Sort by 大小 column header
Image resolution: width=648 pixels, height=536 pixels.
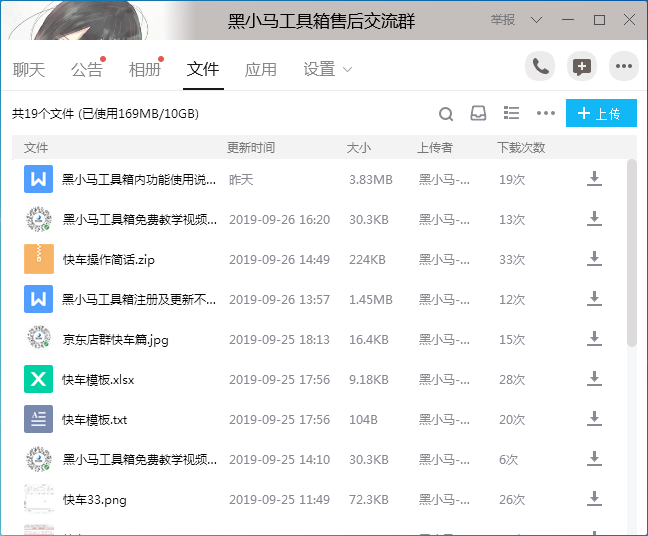(359, 148)
